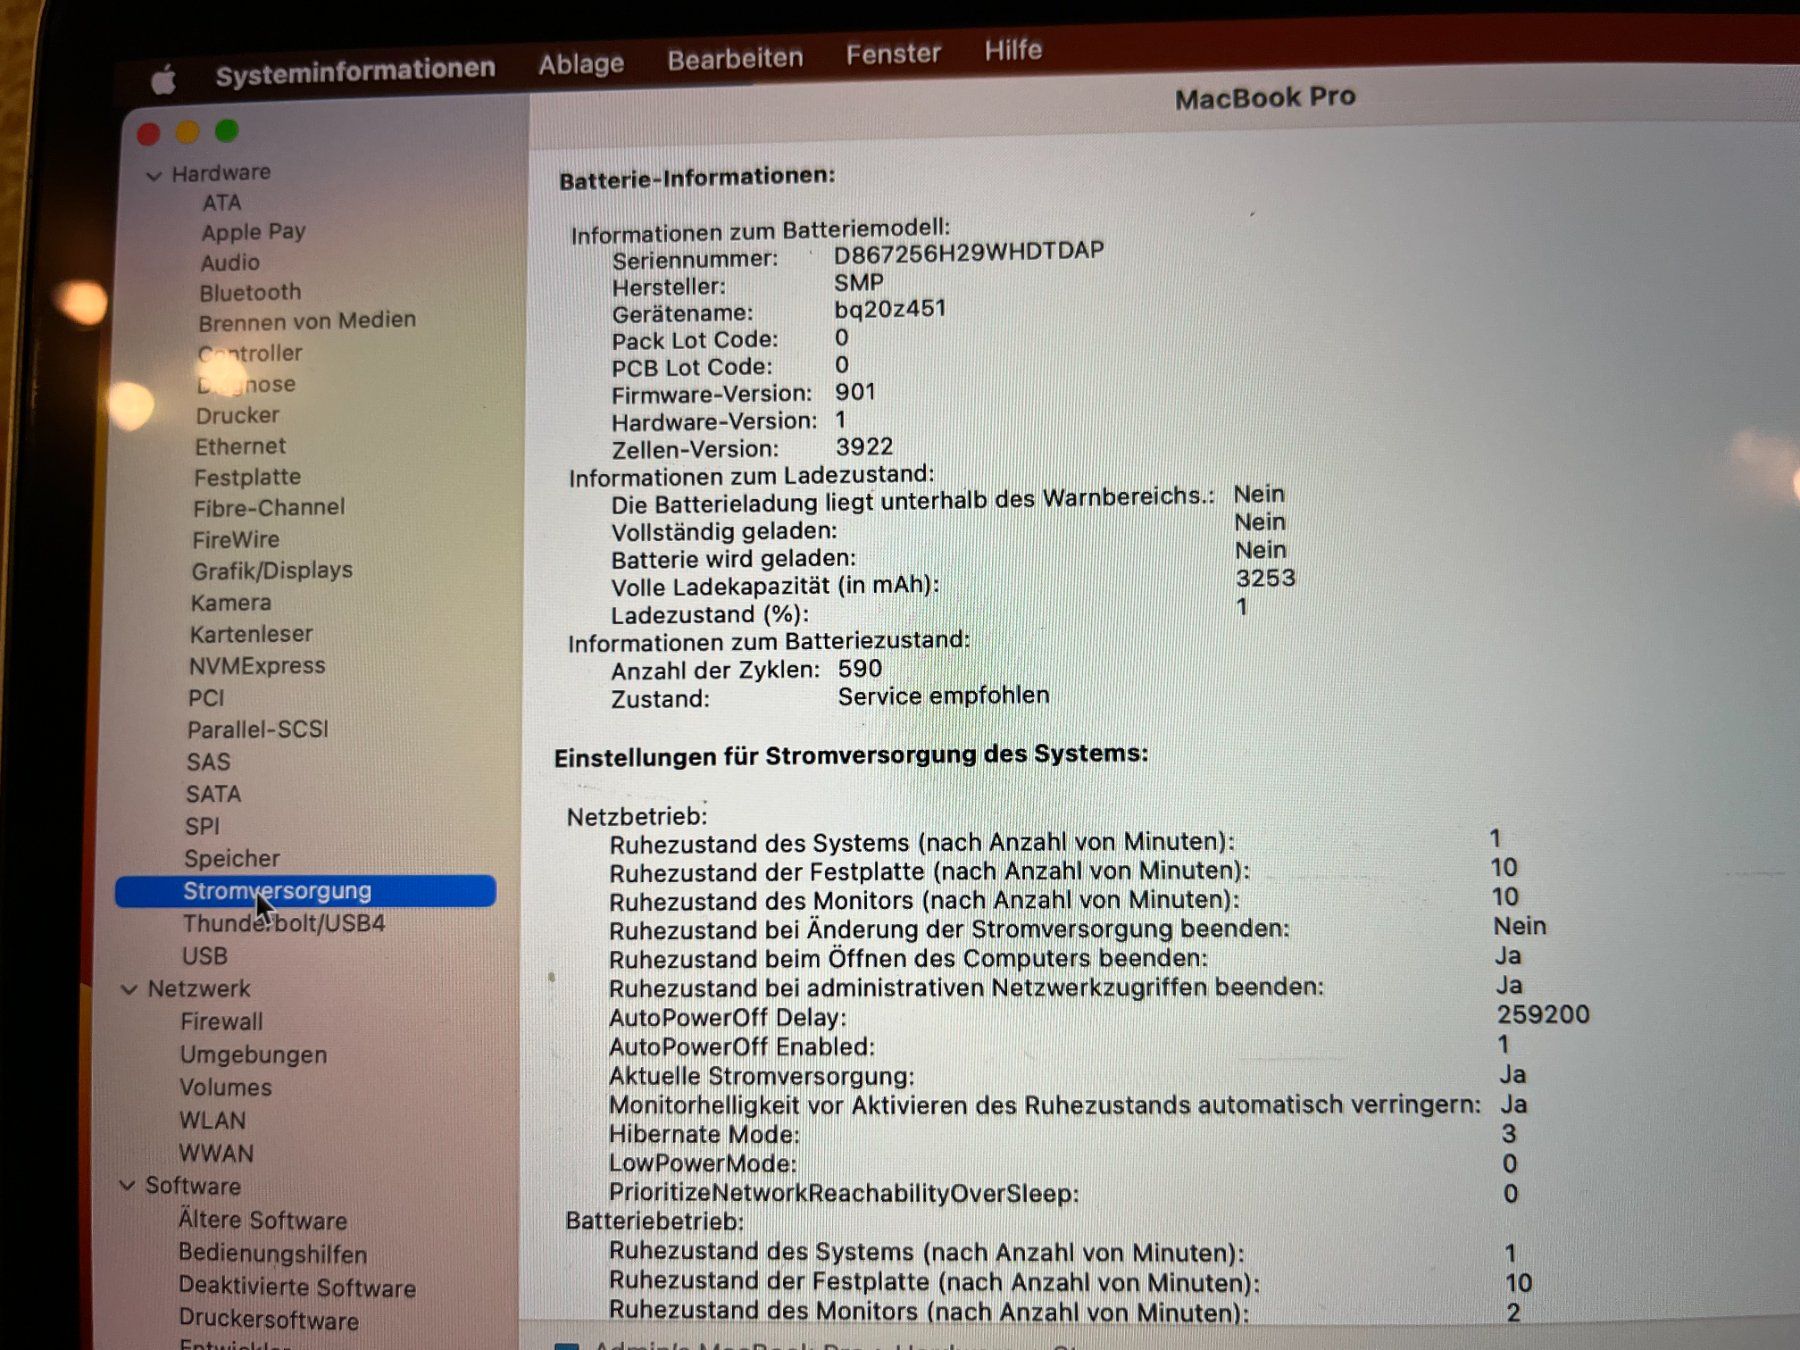Image resolution: width=1800 pixels, height=1350 pixels.
Task: Select Fibre-Channel in the sidebar
Action: tap(269, 507)
